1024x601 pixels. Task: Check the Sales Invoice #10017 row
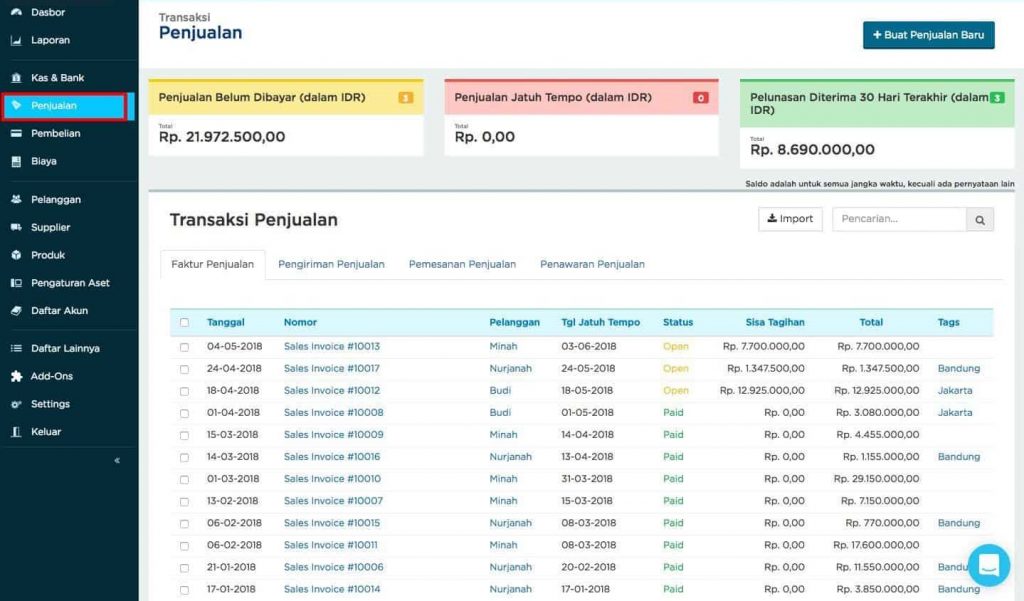point(184,370)
